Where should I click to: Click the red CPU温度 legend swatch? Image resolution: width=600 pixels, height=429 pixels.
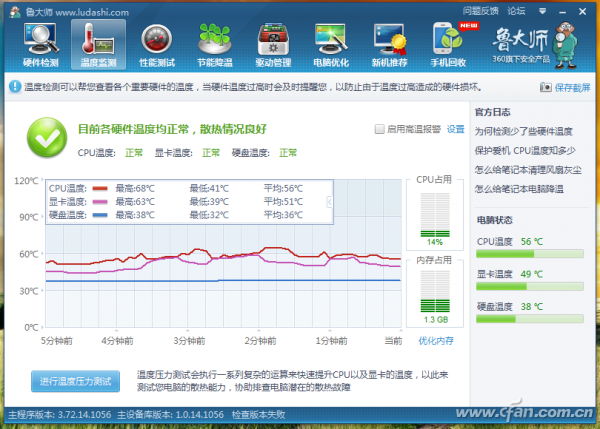(x=100, y=188)
